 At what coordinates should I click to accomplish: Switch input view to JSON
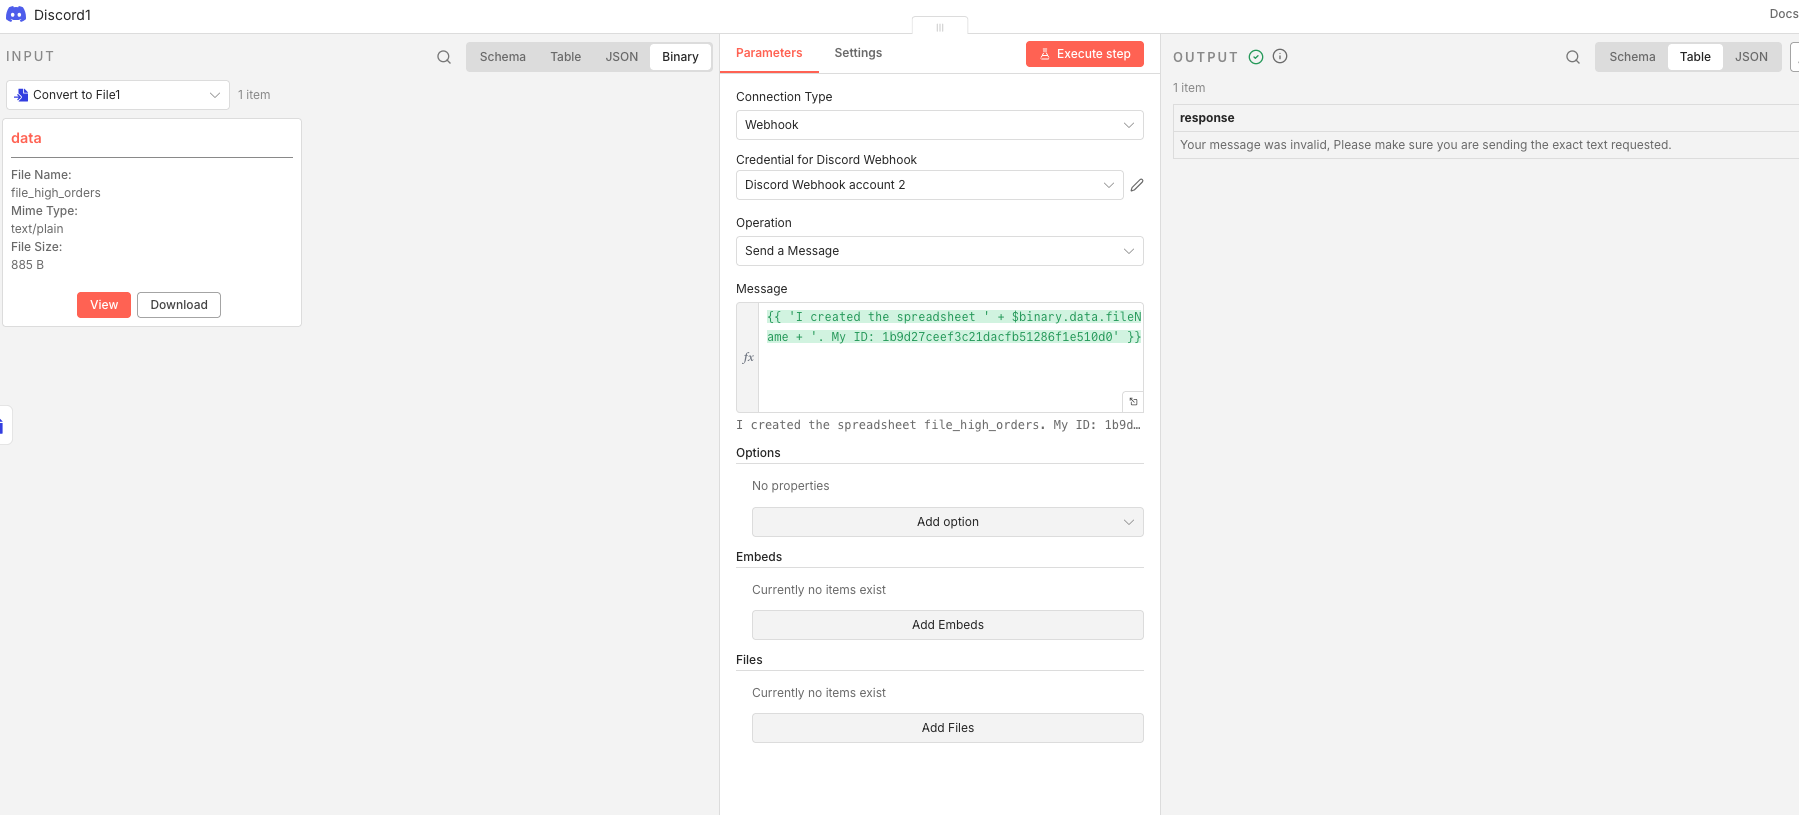621,57
